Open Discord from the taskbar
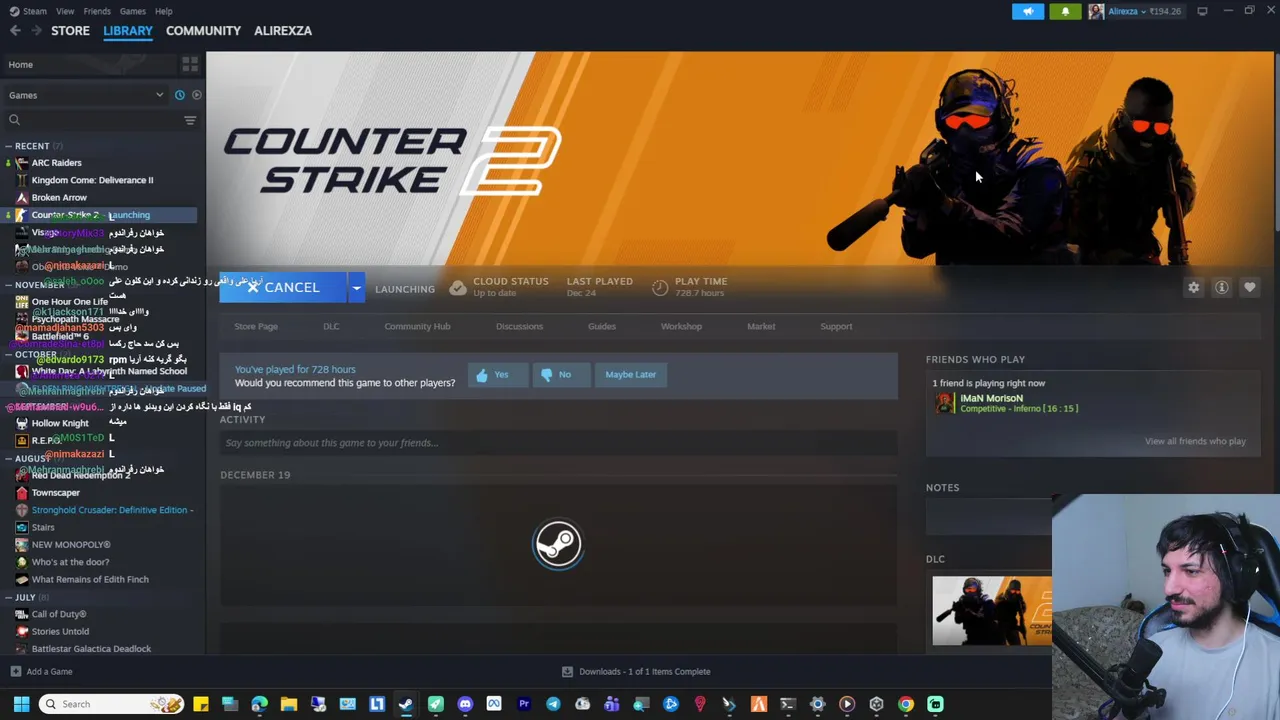This screenshot has width=1280, height=720. 465,704
